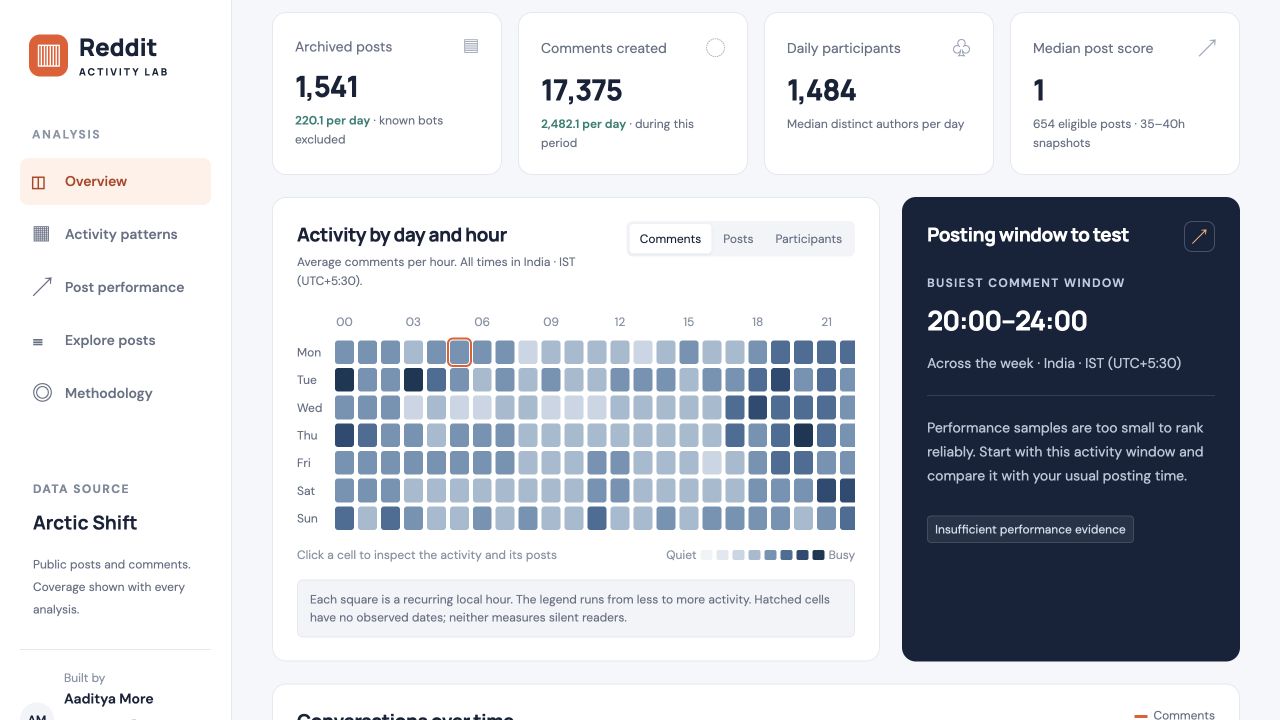Click the Archived posts value 1,541

click(x=326, y=87)
